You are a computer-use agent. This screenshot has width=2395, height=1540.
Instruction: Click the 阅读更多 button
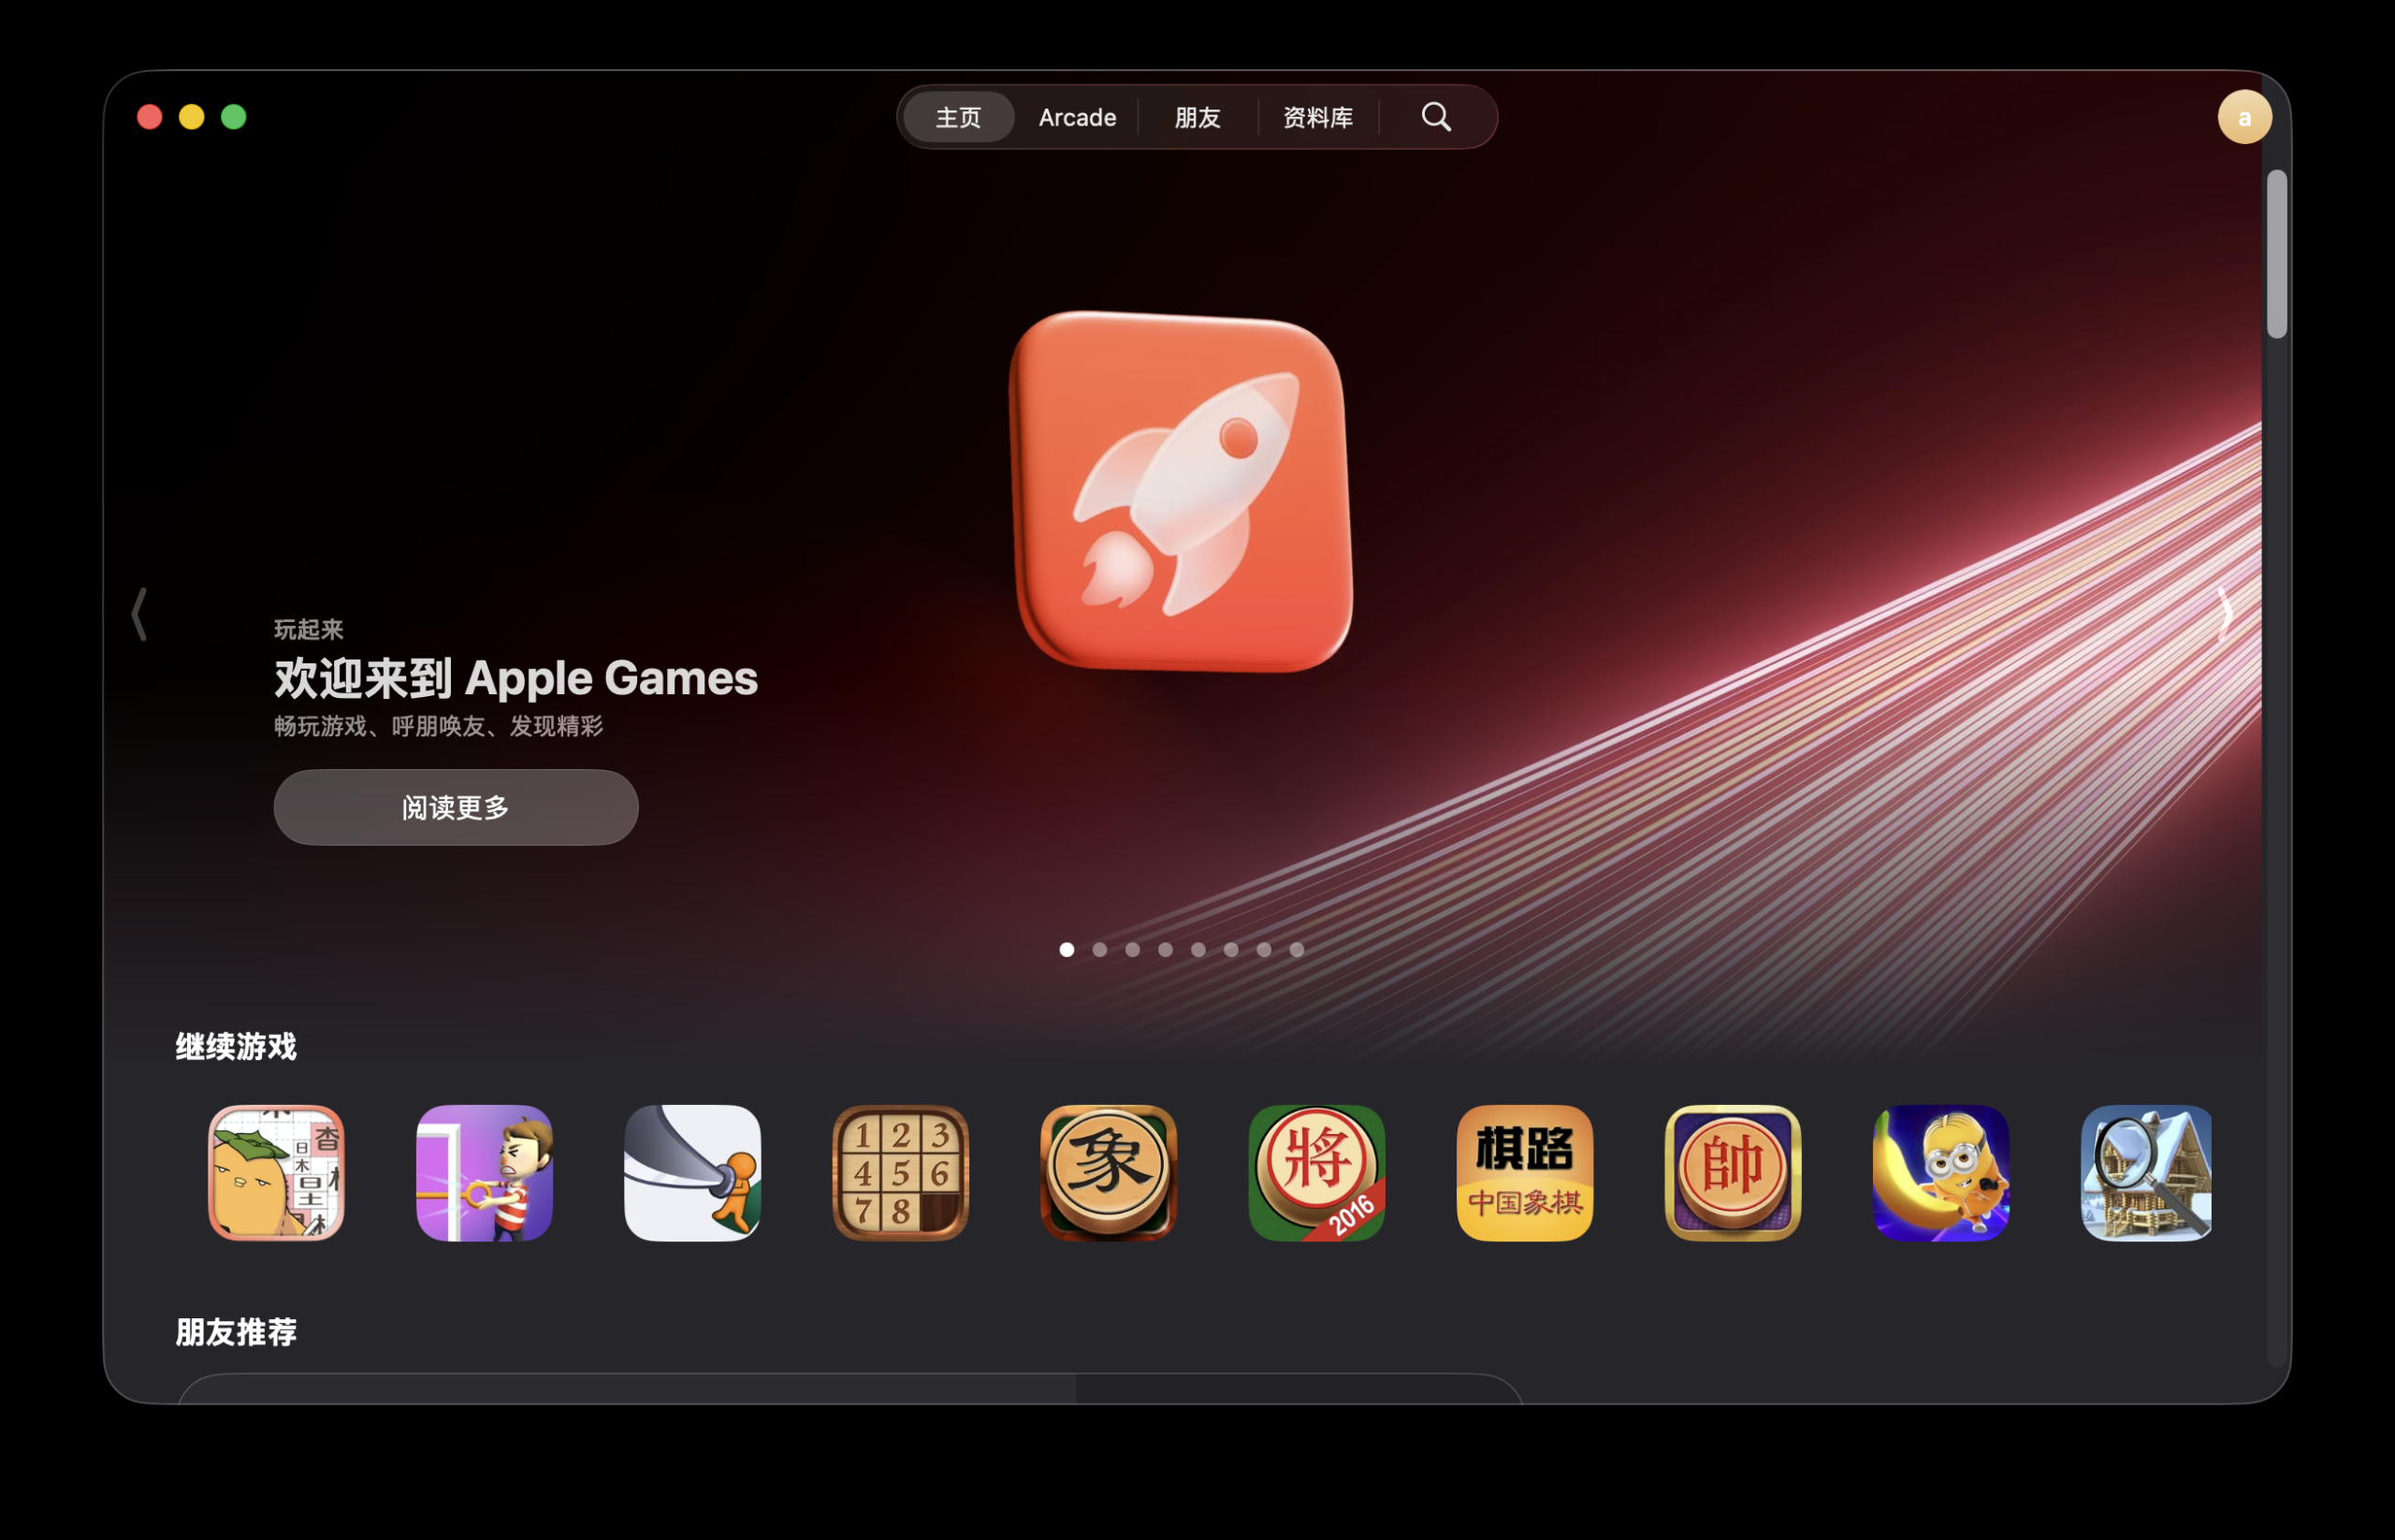456,807
